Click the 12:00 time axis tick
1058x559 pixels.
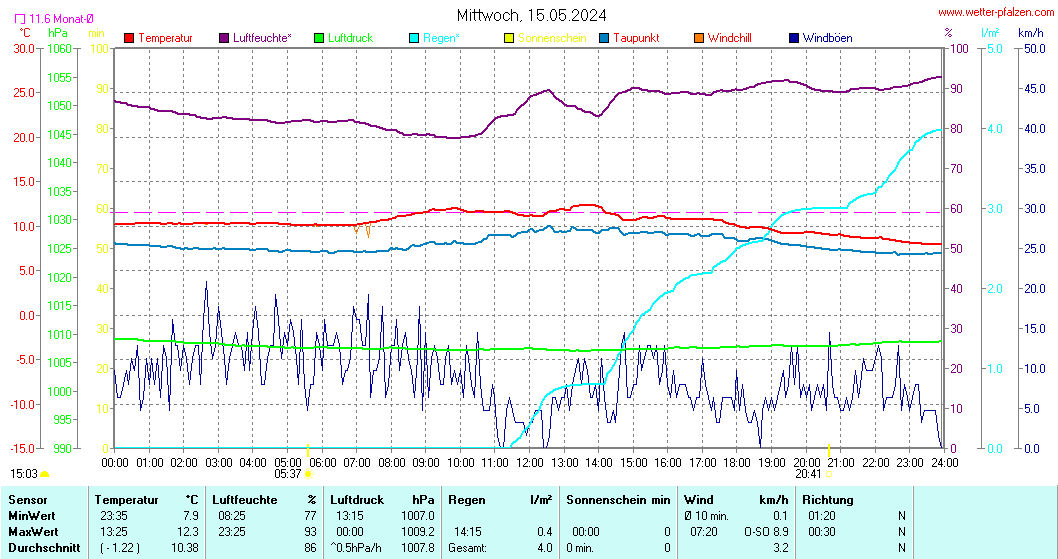point(530,463)
